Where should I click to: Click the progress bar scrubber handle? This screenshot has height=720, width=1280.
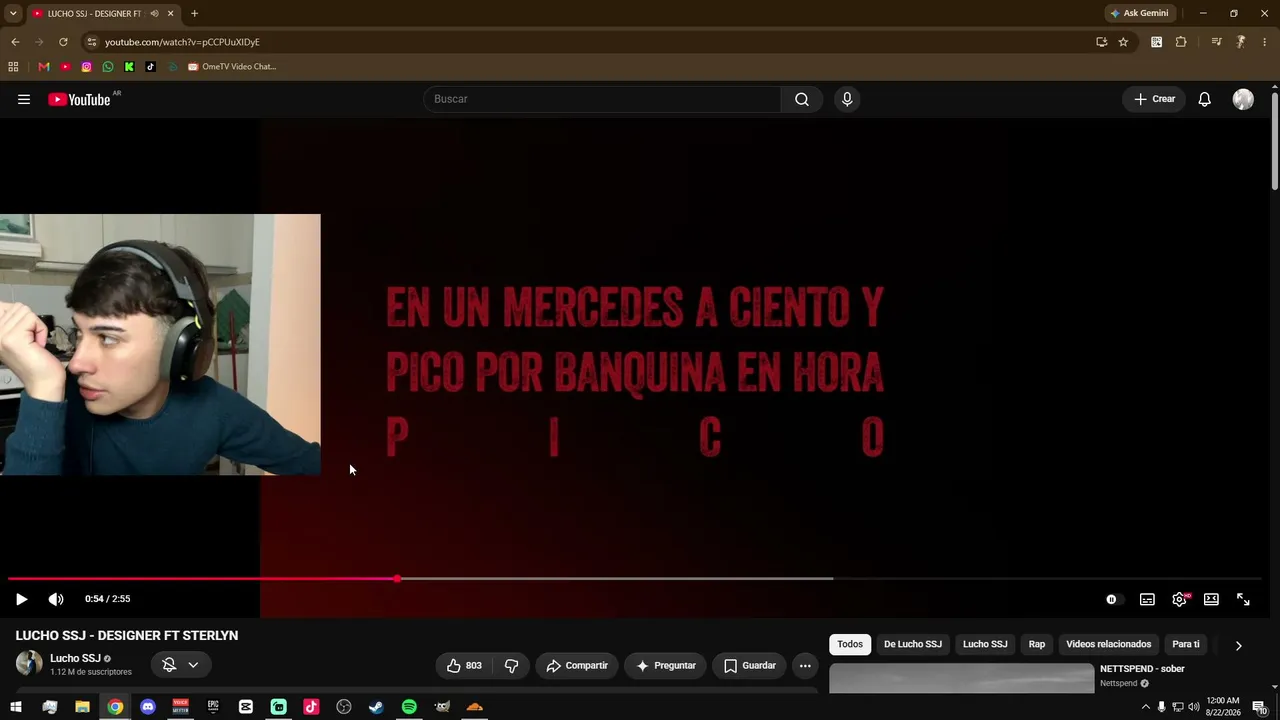398,579
